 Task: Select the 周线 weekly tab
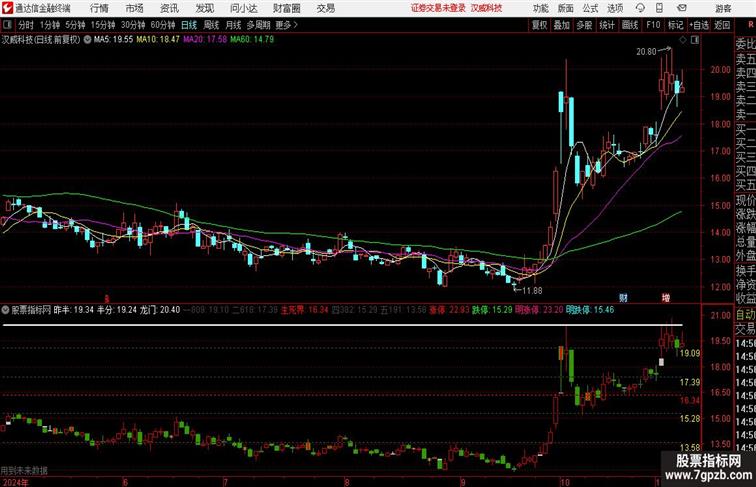coord(211,25)
